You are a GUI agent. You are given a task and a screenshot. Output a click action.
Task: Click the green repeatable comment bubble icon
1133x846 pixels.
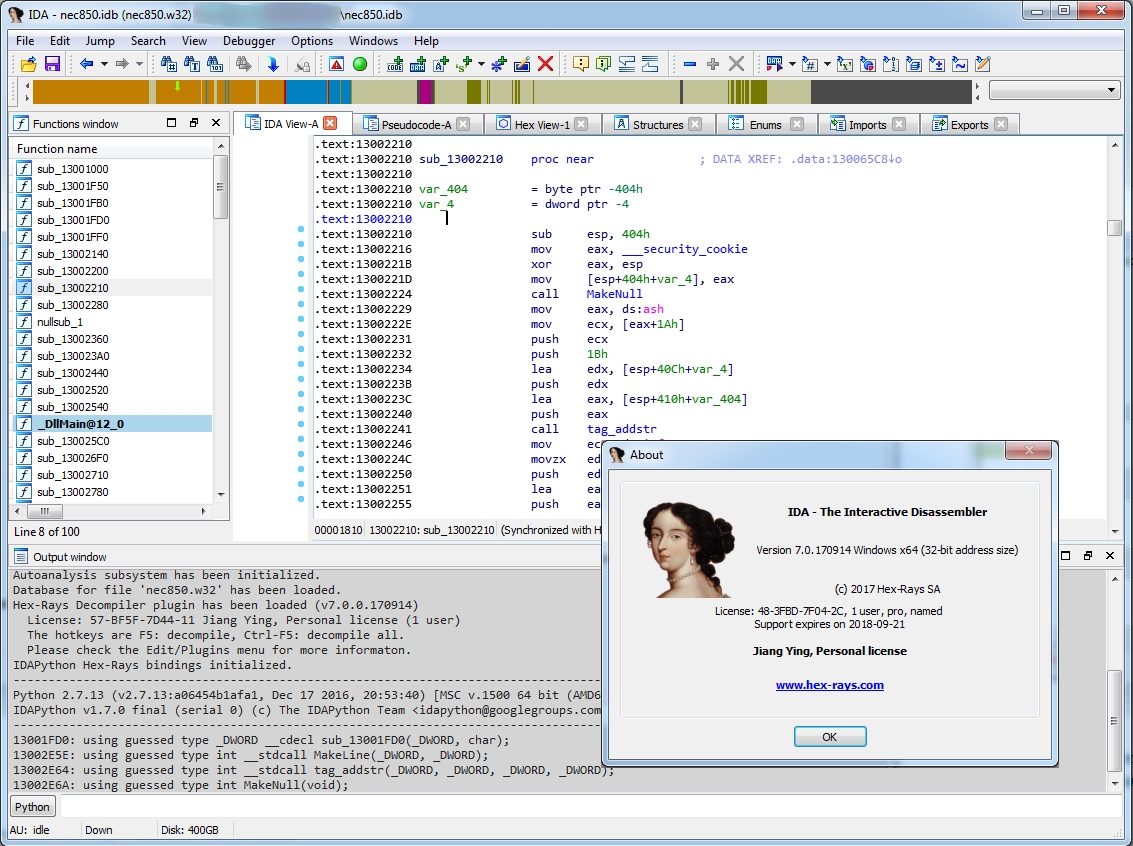(x=603, y=64)
